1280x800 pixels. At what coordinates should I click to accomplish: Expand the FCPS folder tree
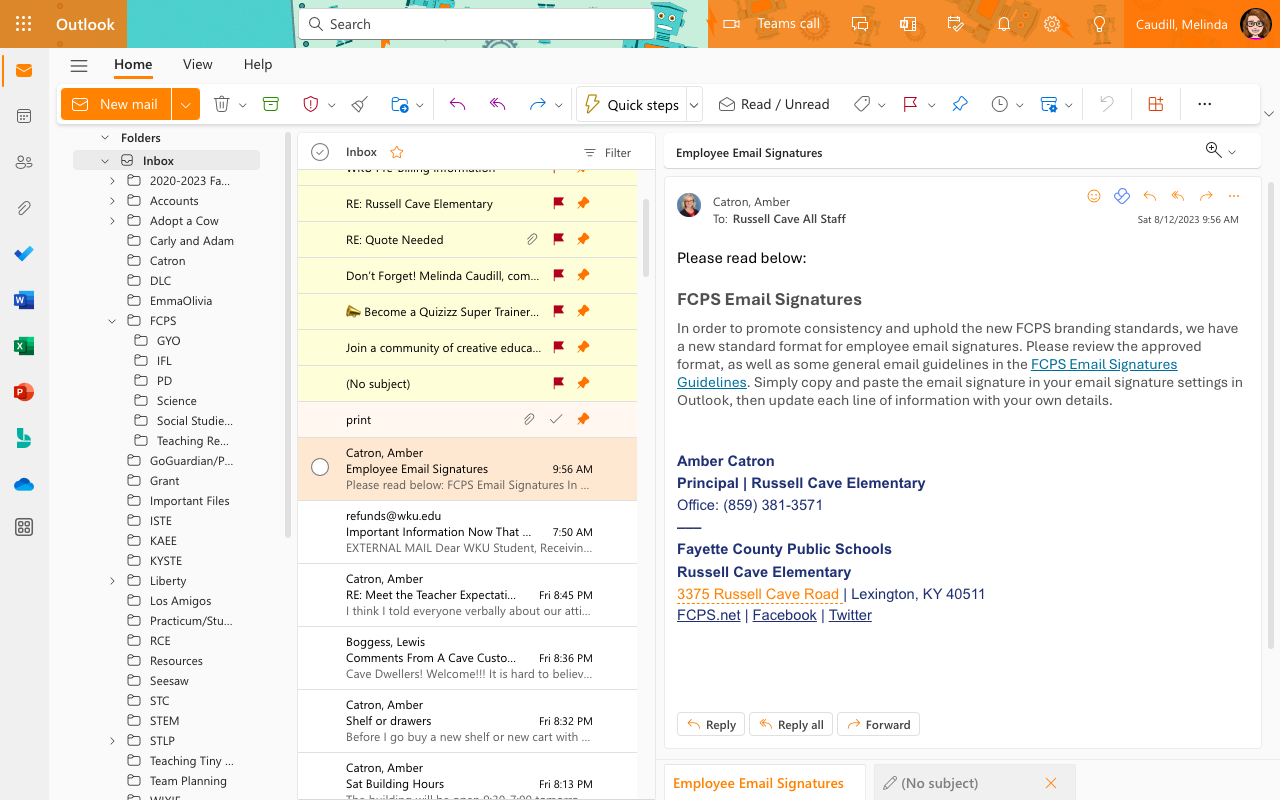(112, 321)
